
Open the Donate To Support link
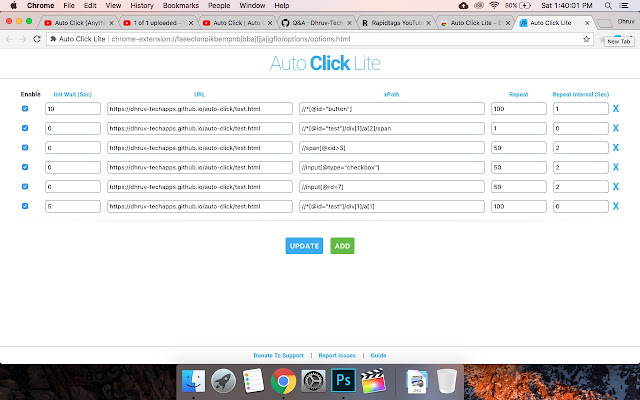(279, 356)
